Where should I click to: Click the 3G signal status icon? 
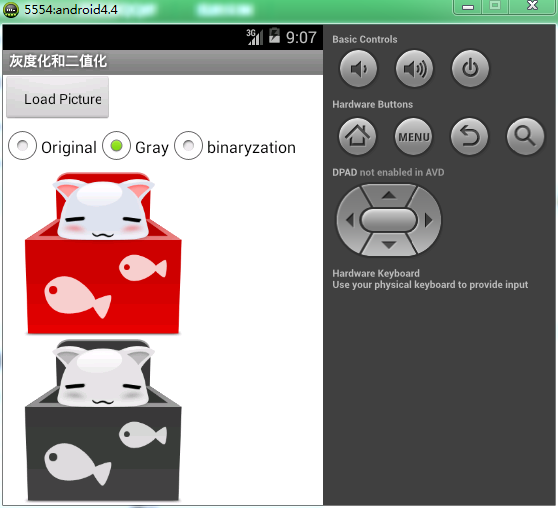(x=255, y=37)
